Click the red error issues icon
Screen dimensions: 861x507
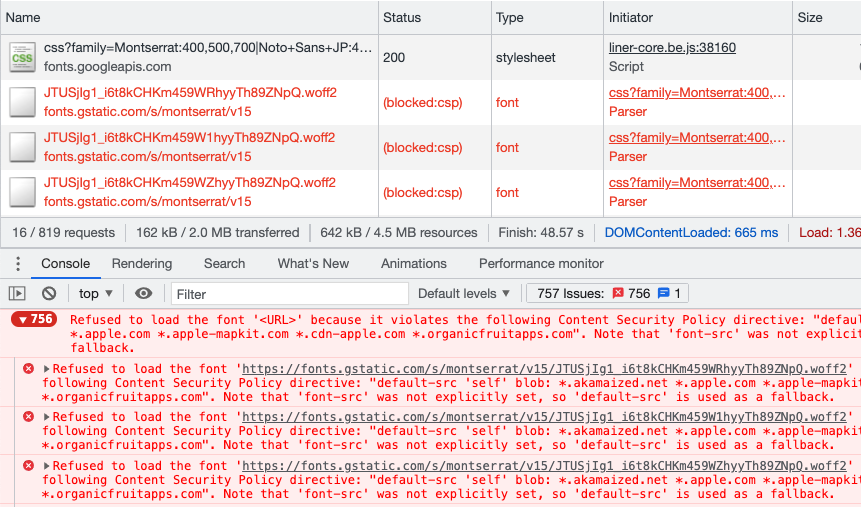tap(618, 293)
